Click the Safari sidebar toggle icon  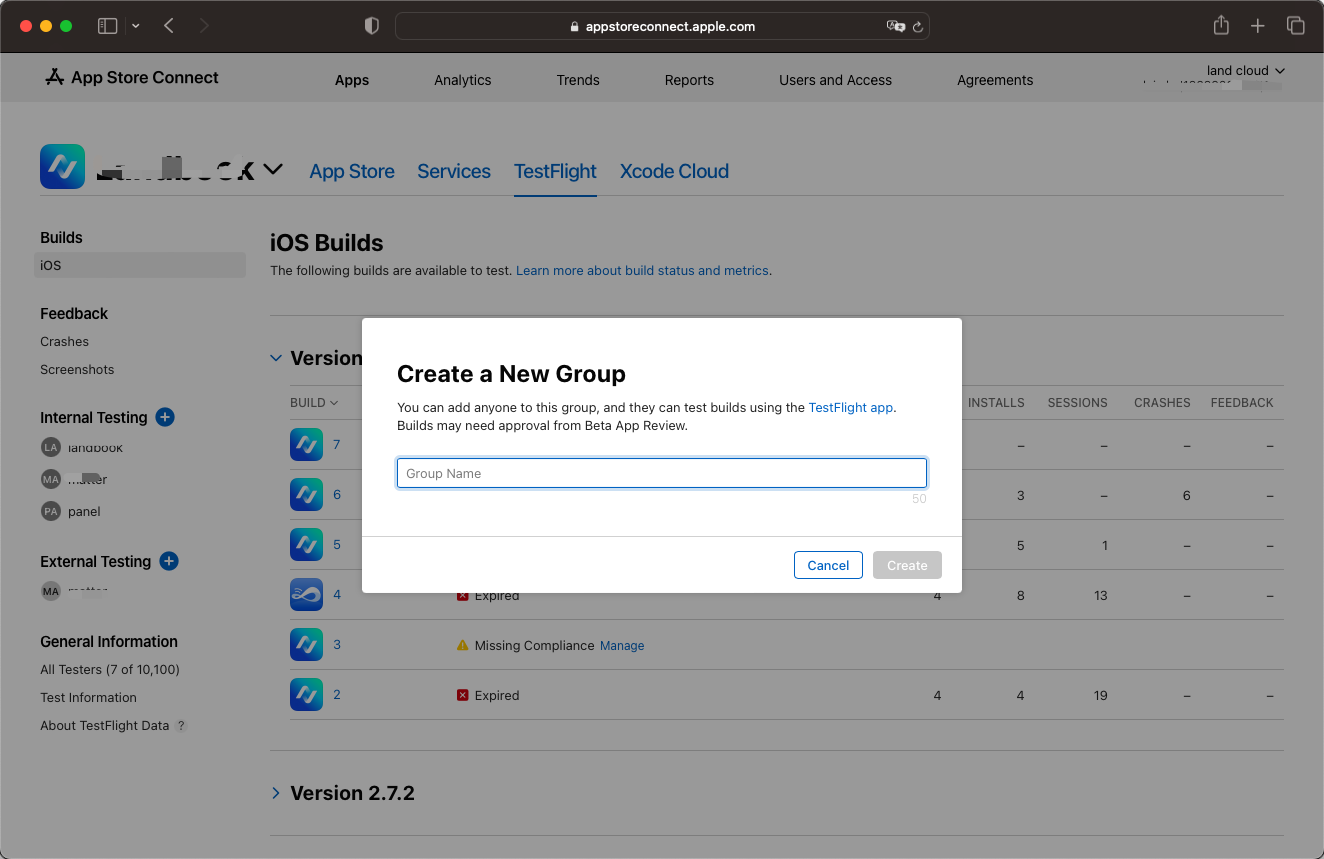[107, 26]
